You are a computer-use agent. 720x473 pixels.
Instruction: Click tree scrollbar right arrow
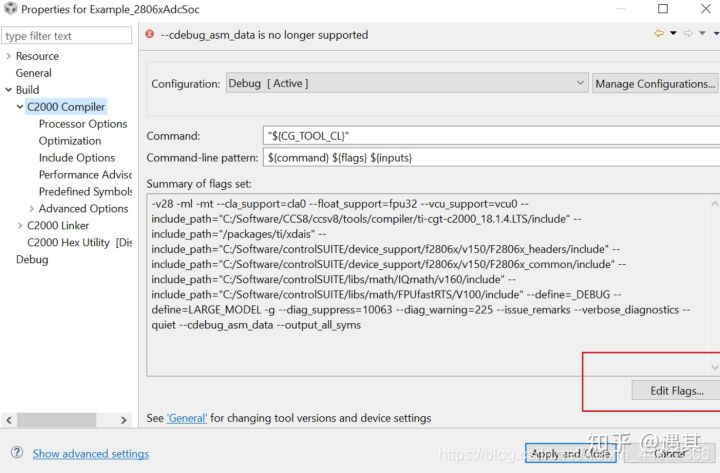(124, 420)
